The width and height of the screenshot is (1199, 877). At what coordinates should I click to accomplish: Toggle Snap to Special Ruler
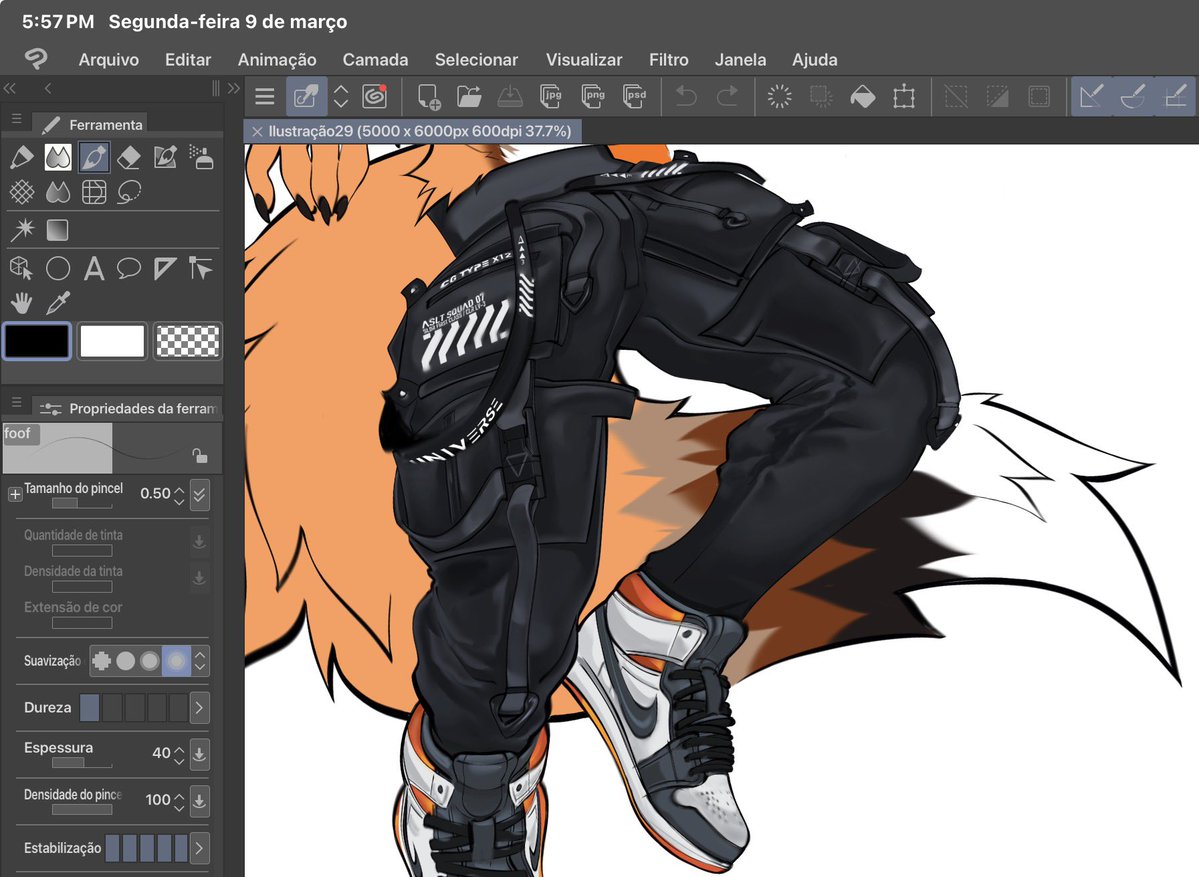point(1132,96)
